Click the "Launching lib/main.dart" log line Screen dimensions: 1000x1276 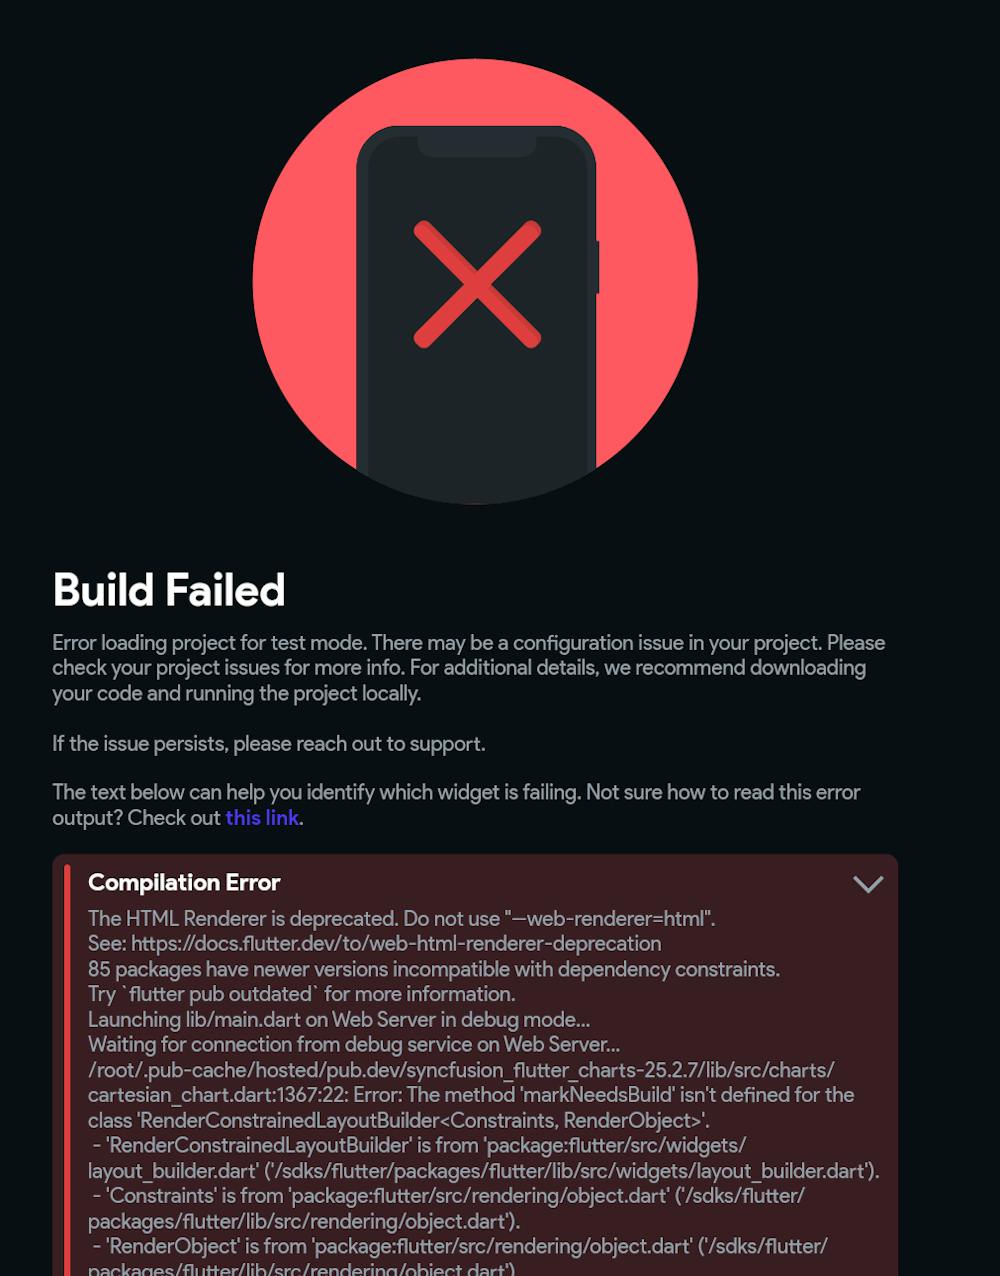[x=339, y=1020]
